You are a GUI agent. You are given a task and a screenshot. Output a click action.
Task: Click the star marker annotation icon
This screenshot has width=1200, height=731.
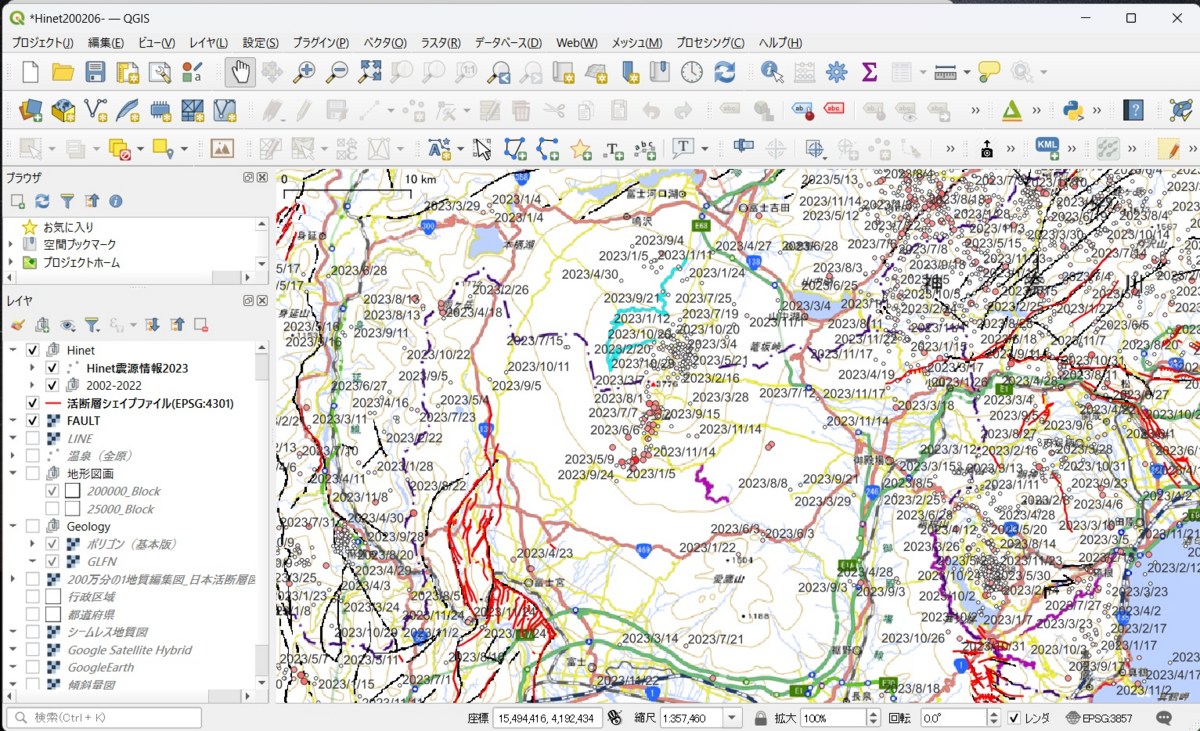tap(580, 149)
